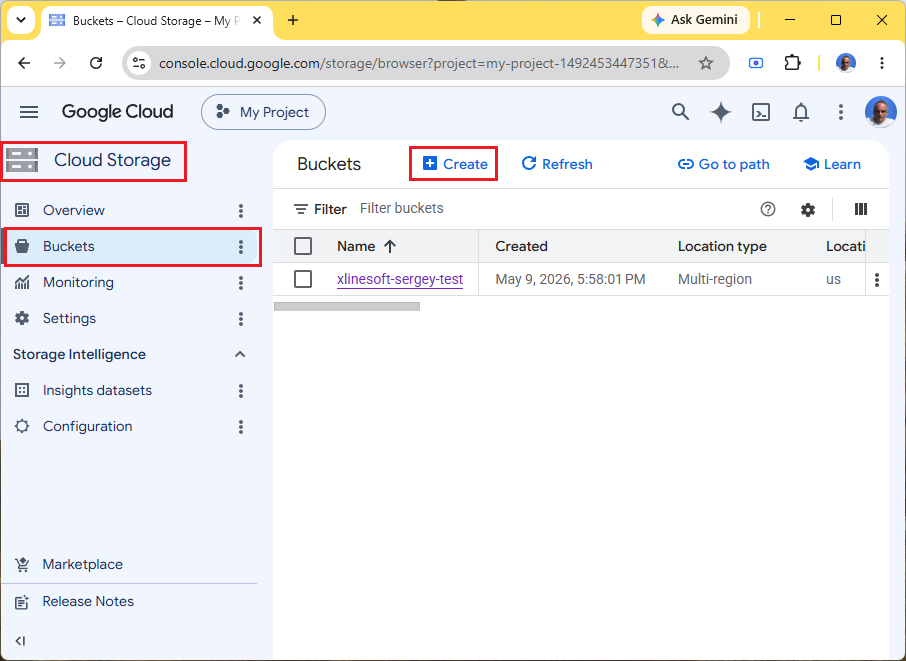Sort by Name ascending arrow
The height and width of the screenshot is (661, 906).
pos(390,247)
